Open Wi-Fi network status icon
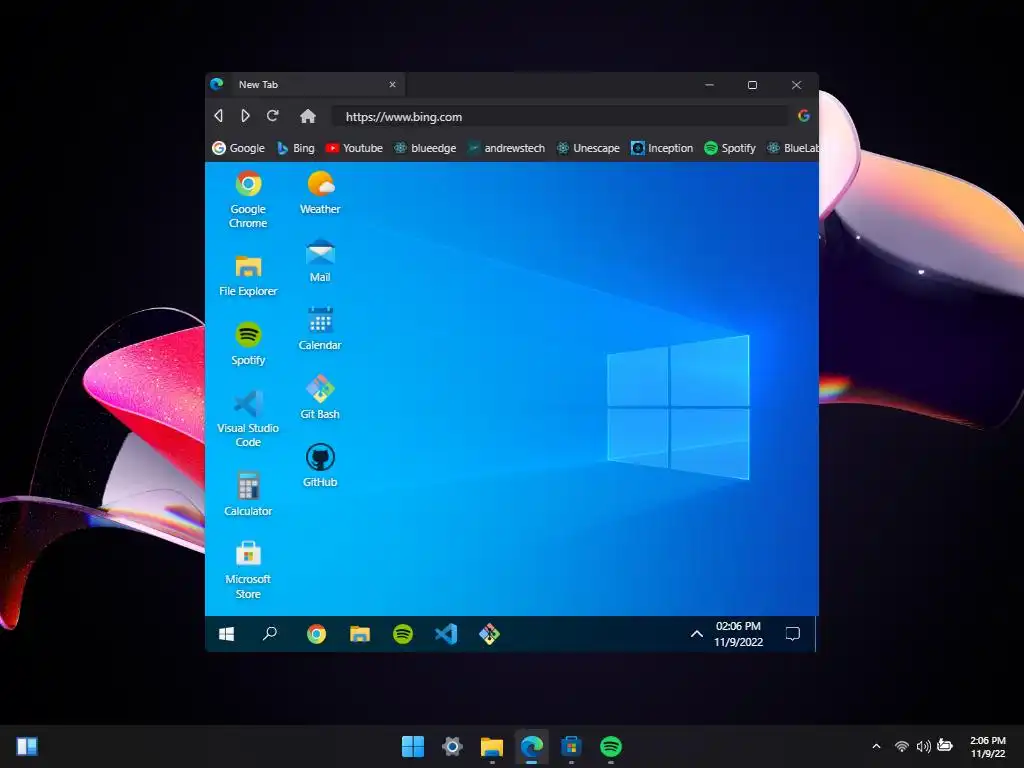This screenshot has width=1024, height=768. [902, 746]
